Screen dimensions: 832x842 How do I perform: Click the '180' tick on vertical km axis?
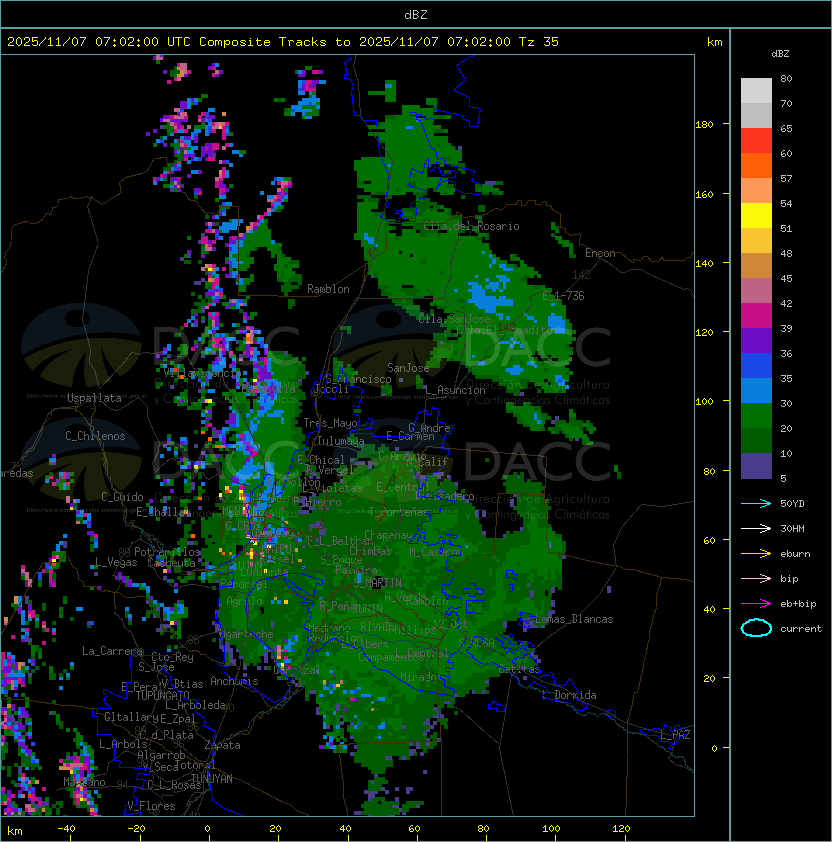point(704,125)
